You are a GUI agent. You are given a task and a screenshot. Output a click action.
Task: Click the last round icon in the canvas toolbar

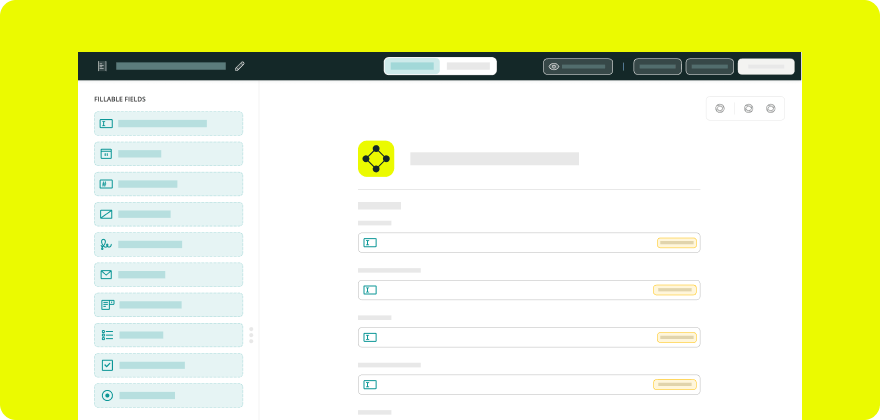point(771,108)
